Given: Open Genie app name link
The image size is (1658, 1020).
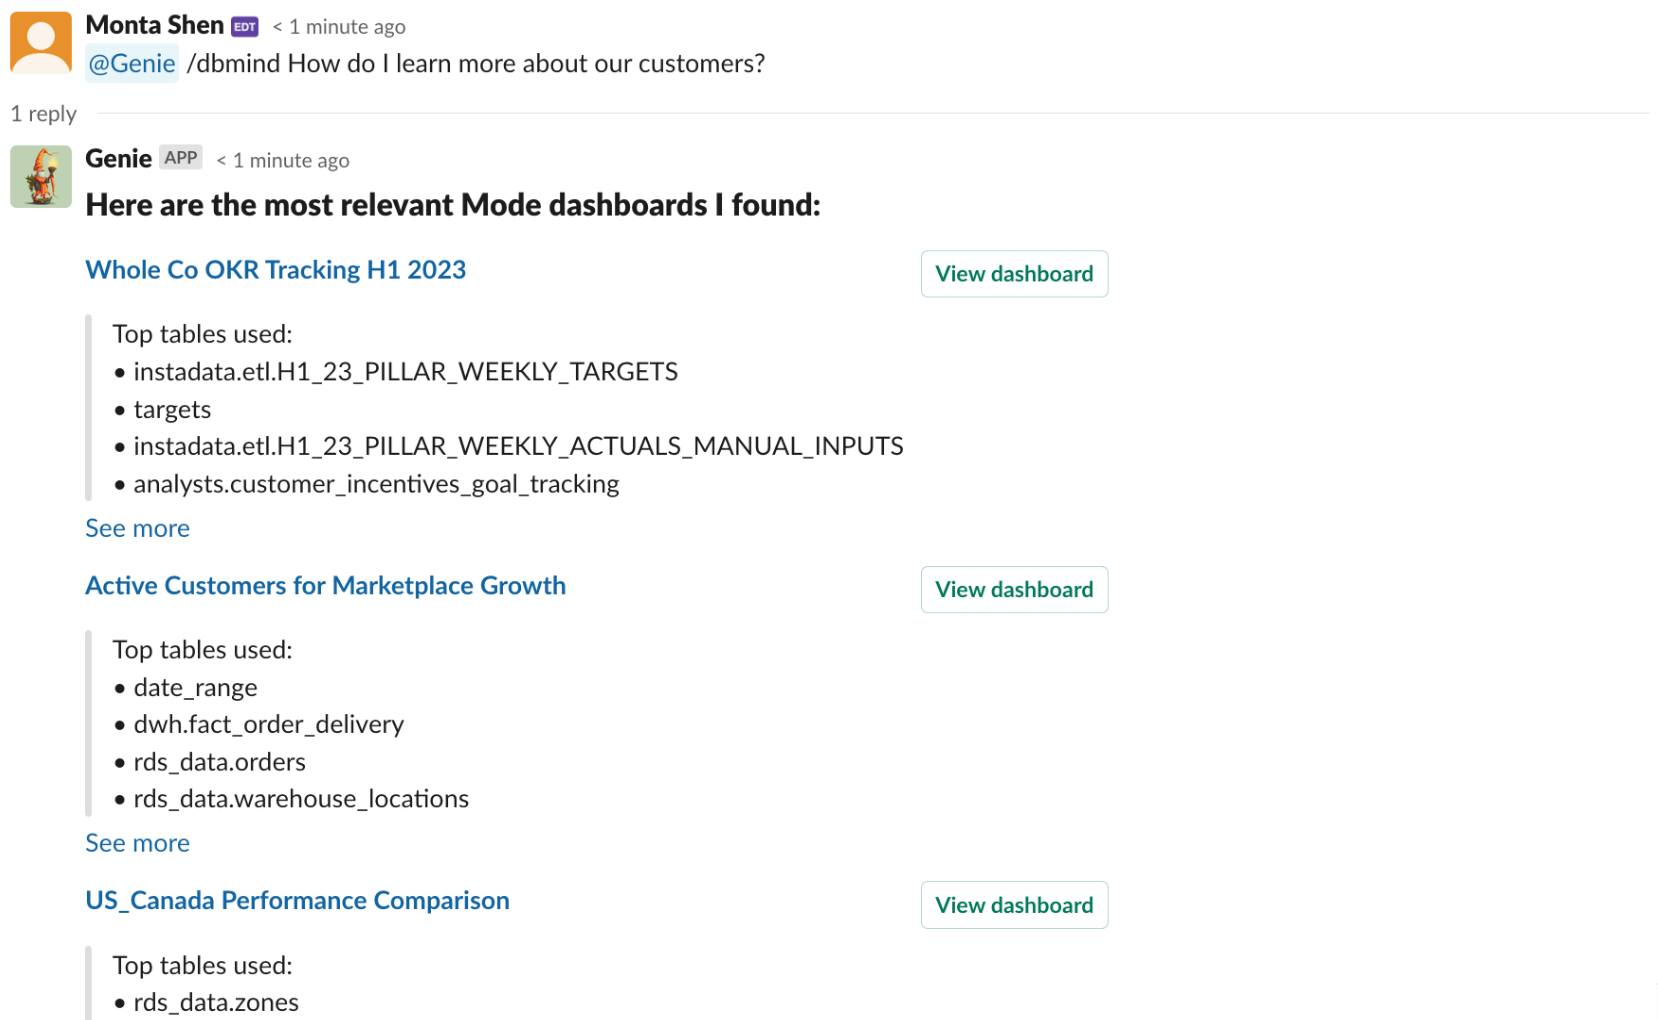Looking at the screenshot, I should tap(119, 159).
